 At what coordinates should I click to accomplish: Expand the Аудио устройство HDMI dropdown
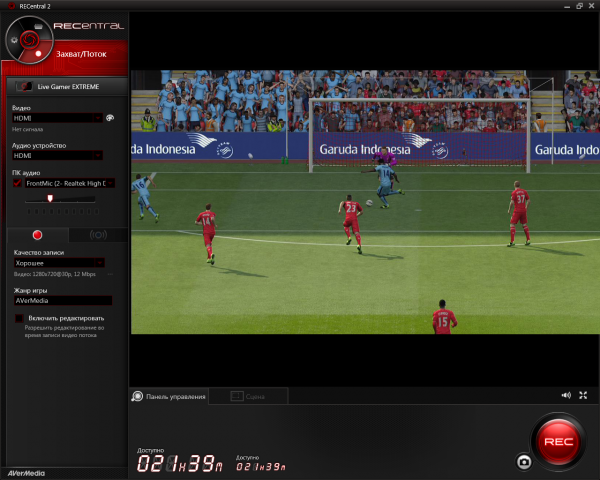pos(57,155)
